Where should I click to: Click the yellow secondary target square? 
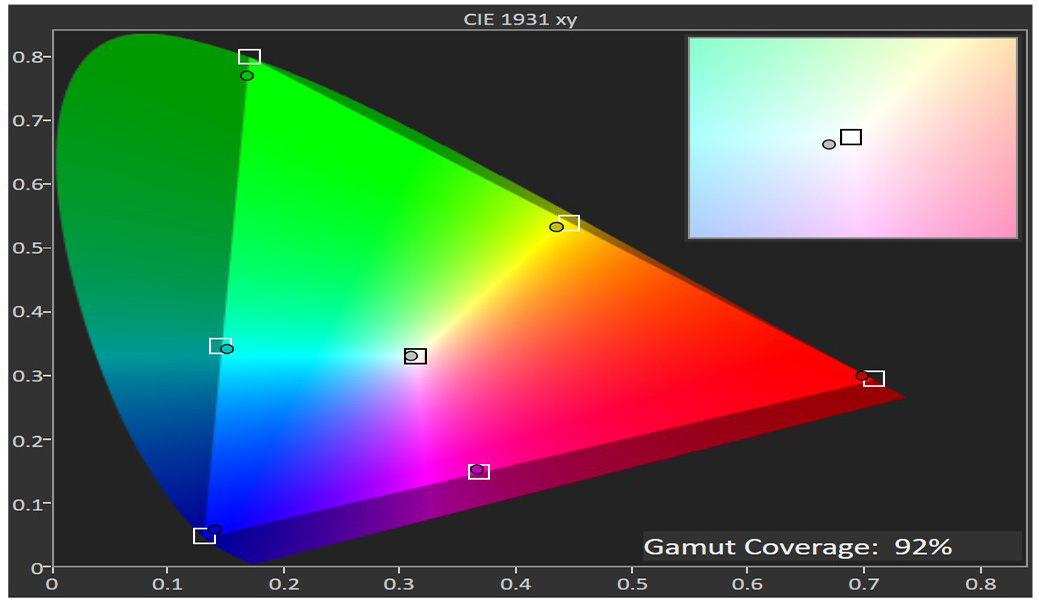569,223
